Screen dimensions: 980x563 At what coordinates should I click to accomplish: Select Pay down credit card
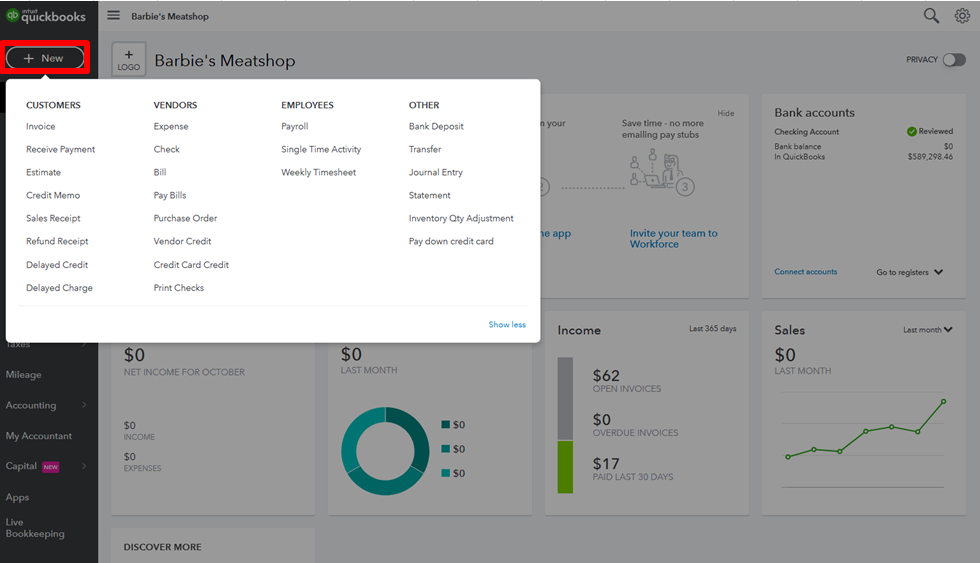pyautogui.click(x=451, y=241)
